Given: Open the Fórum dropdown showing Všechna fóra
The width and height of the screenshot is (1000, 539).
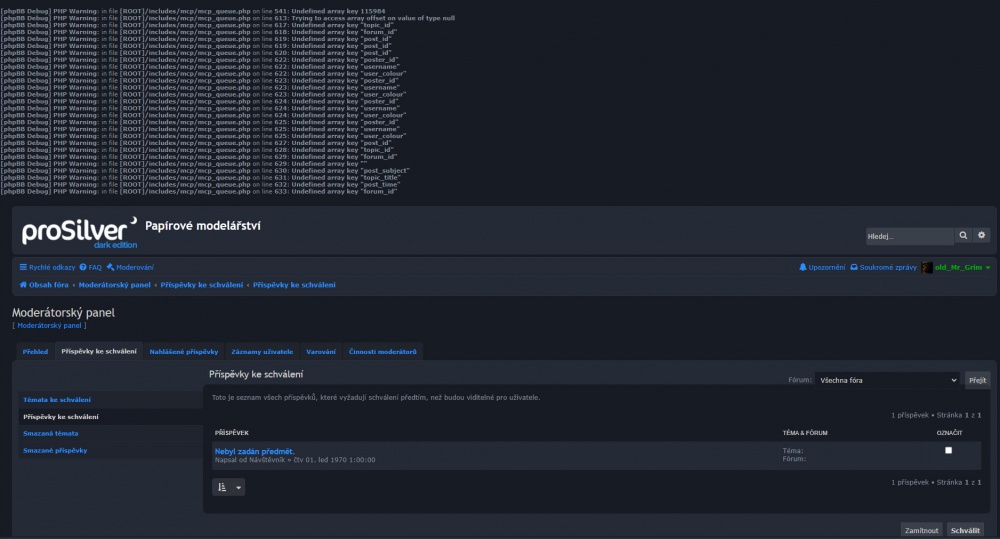Looking at the screenshot, I should coord(888,380).
